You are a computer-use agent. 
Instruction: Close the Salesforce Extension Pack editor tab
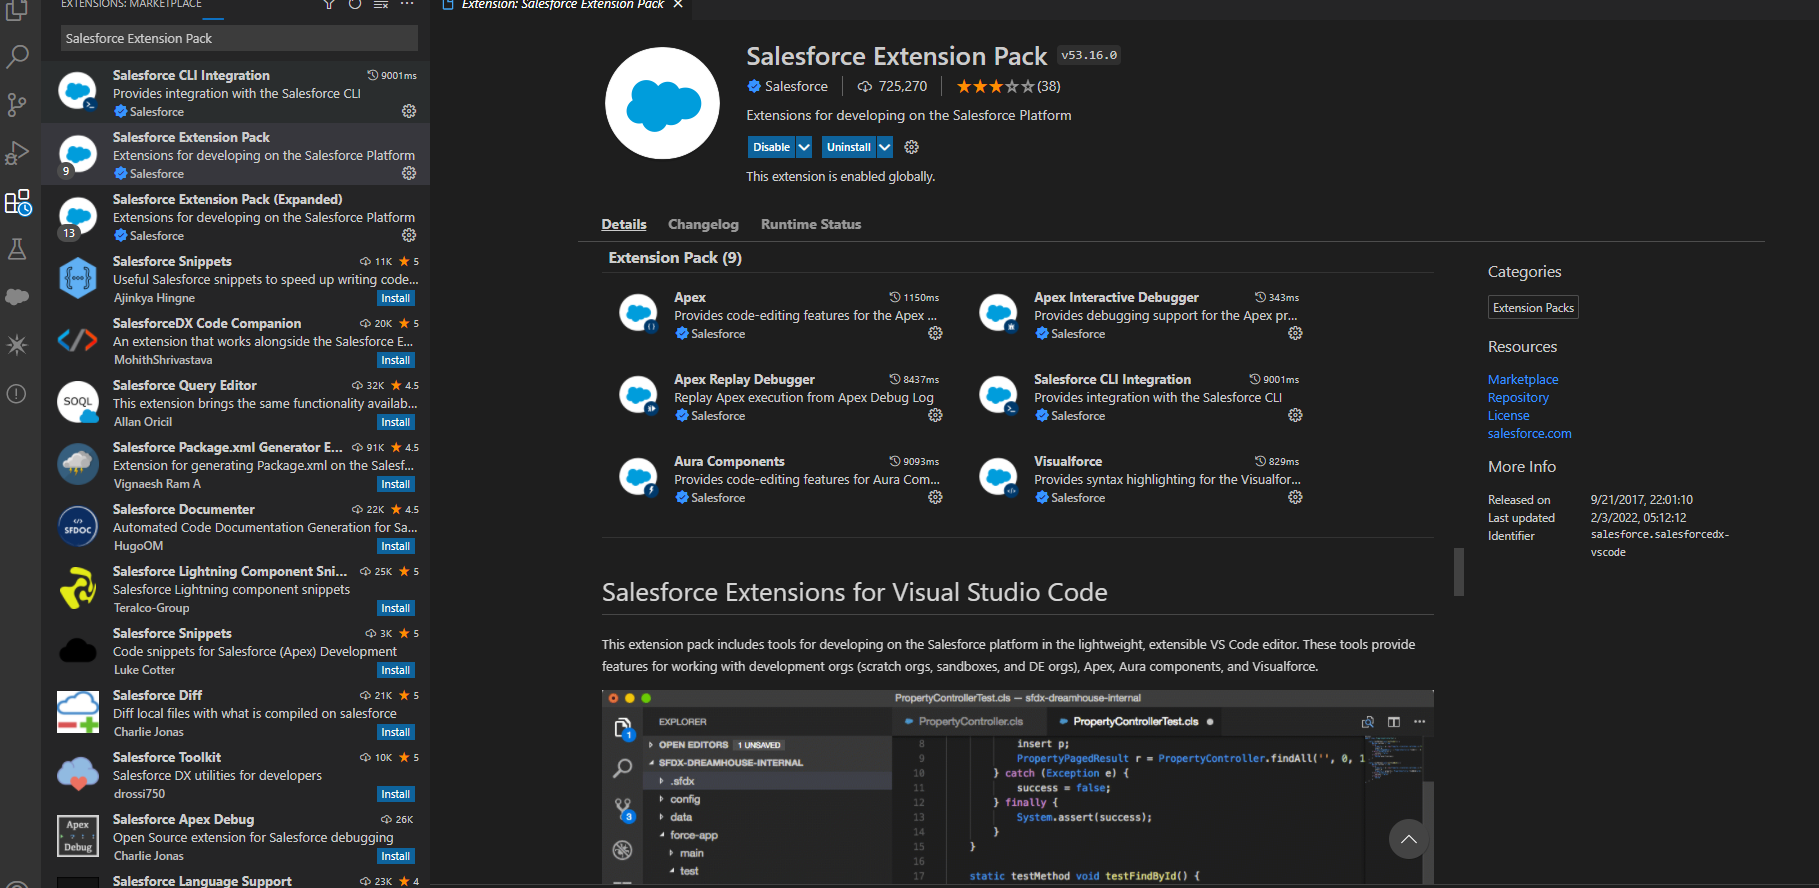(x=678, y=5)
